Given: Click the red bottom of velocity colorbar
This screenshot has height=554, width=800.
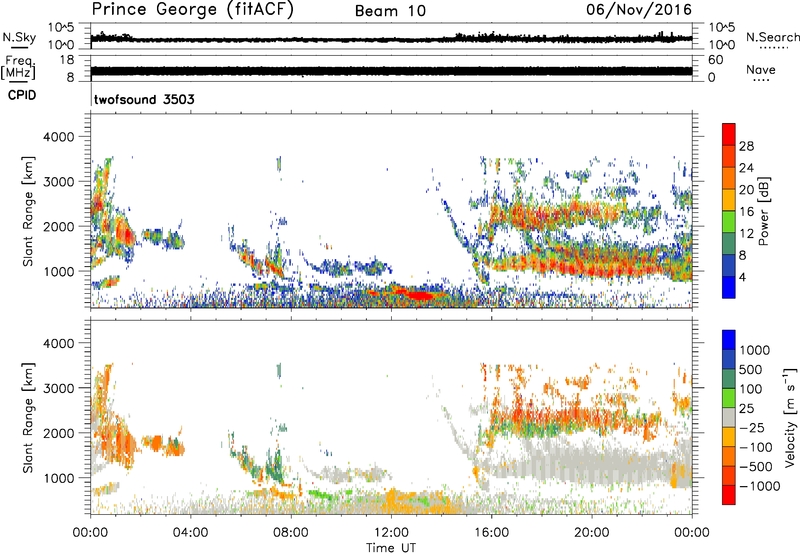Looking at the screenshot, I should coord(729,496).
